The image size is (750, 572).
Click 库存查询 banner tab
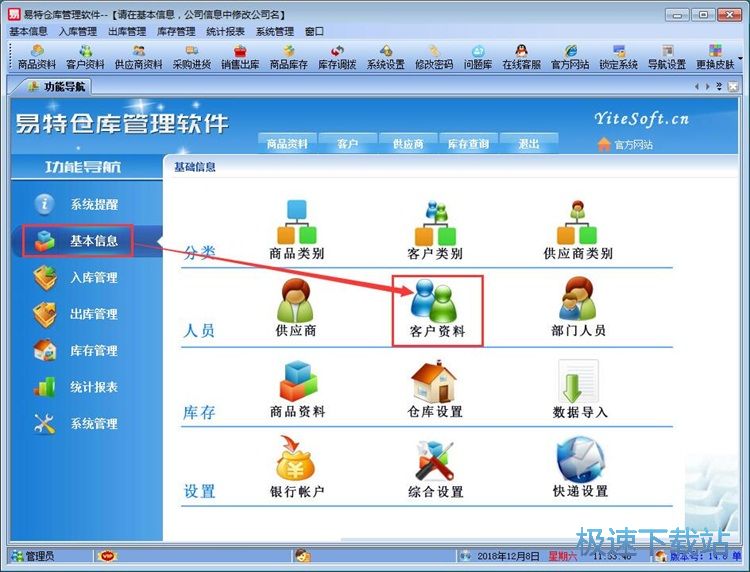[468, 143]
